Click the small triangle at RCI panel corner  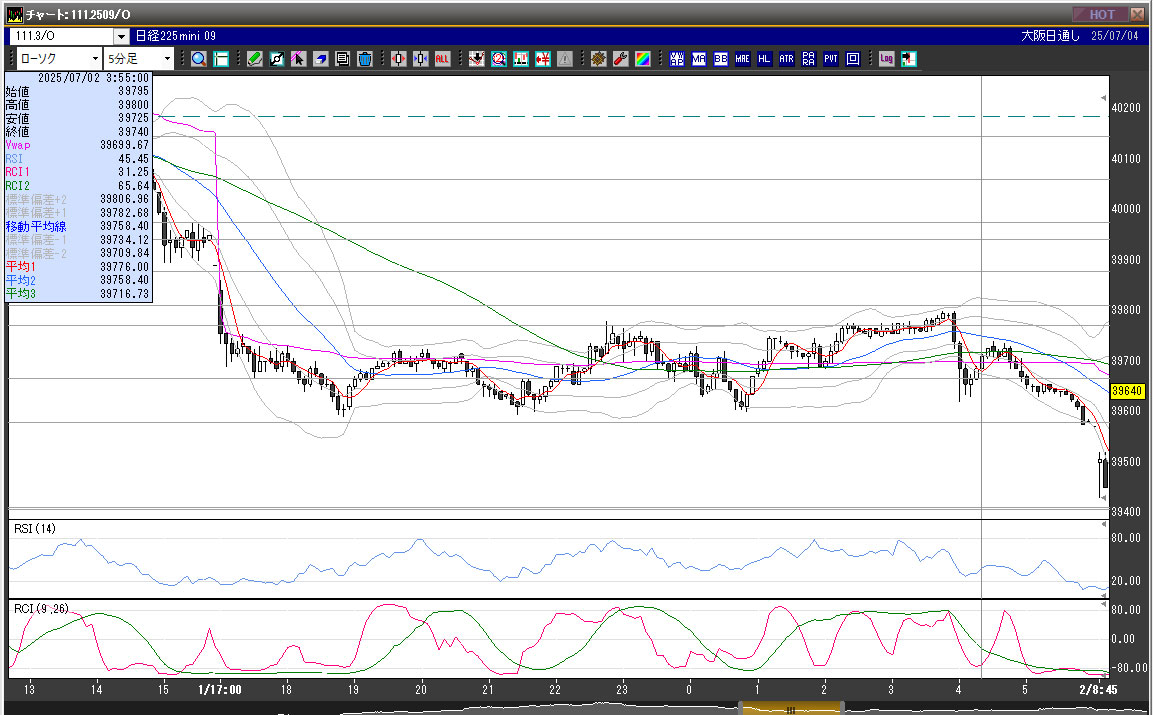pos(1103,604)
